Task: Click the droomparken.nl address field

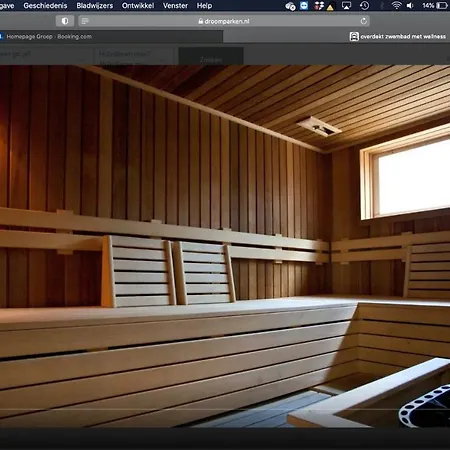Action: [224, 21]
